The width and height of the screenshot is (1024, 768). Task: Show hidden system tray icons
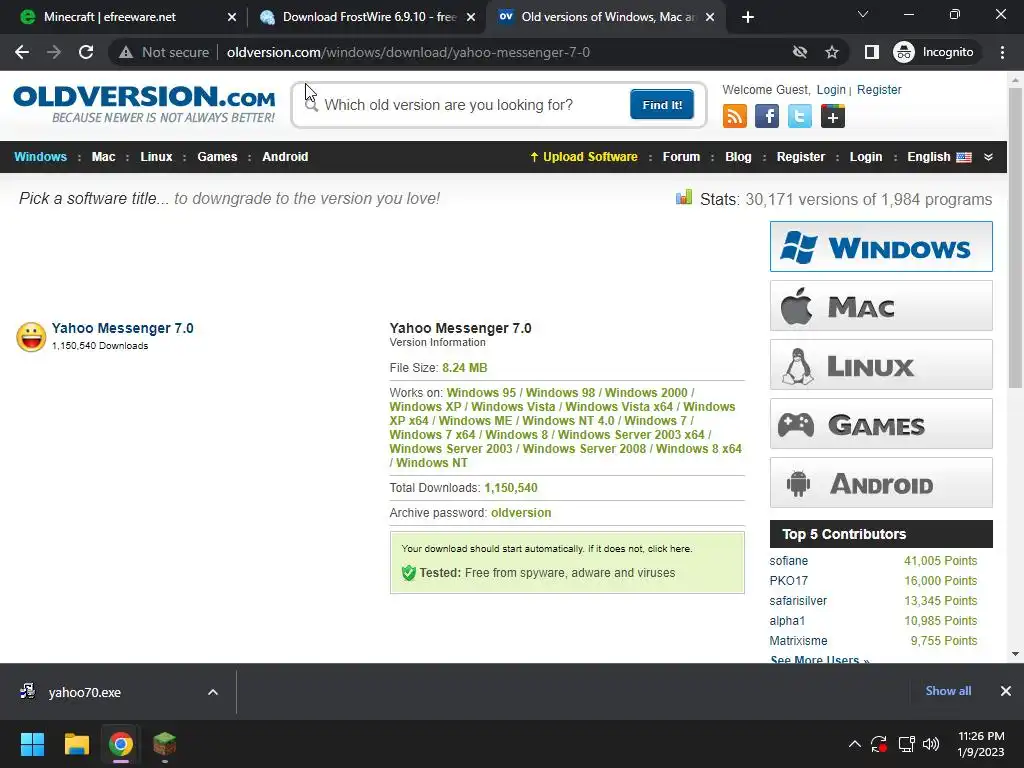click(x=854, y=744)
